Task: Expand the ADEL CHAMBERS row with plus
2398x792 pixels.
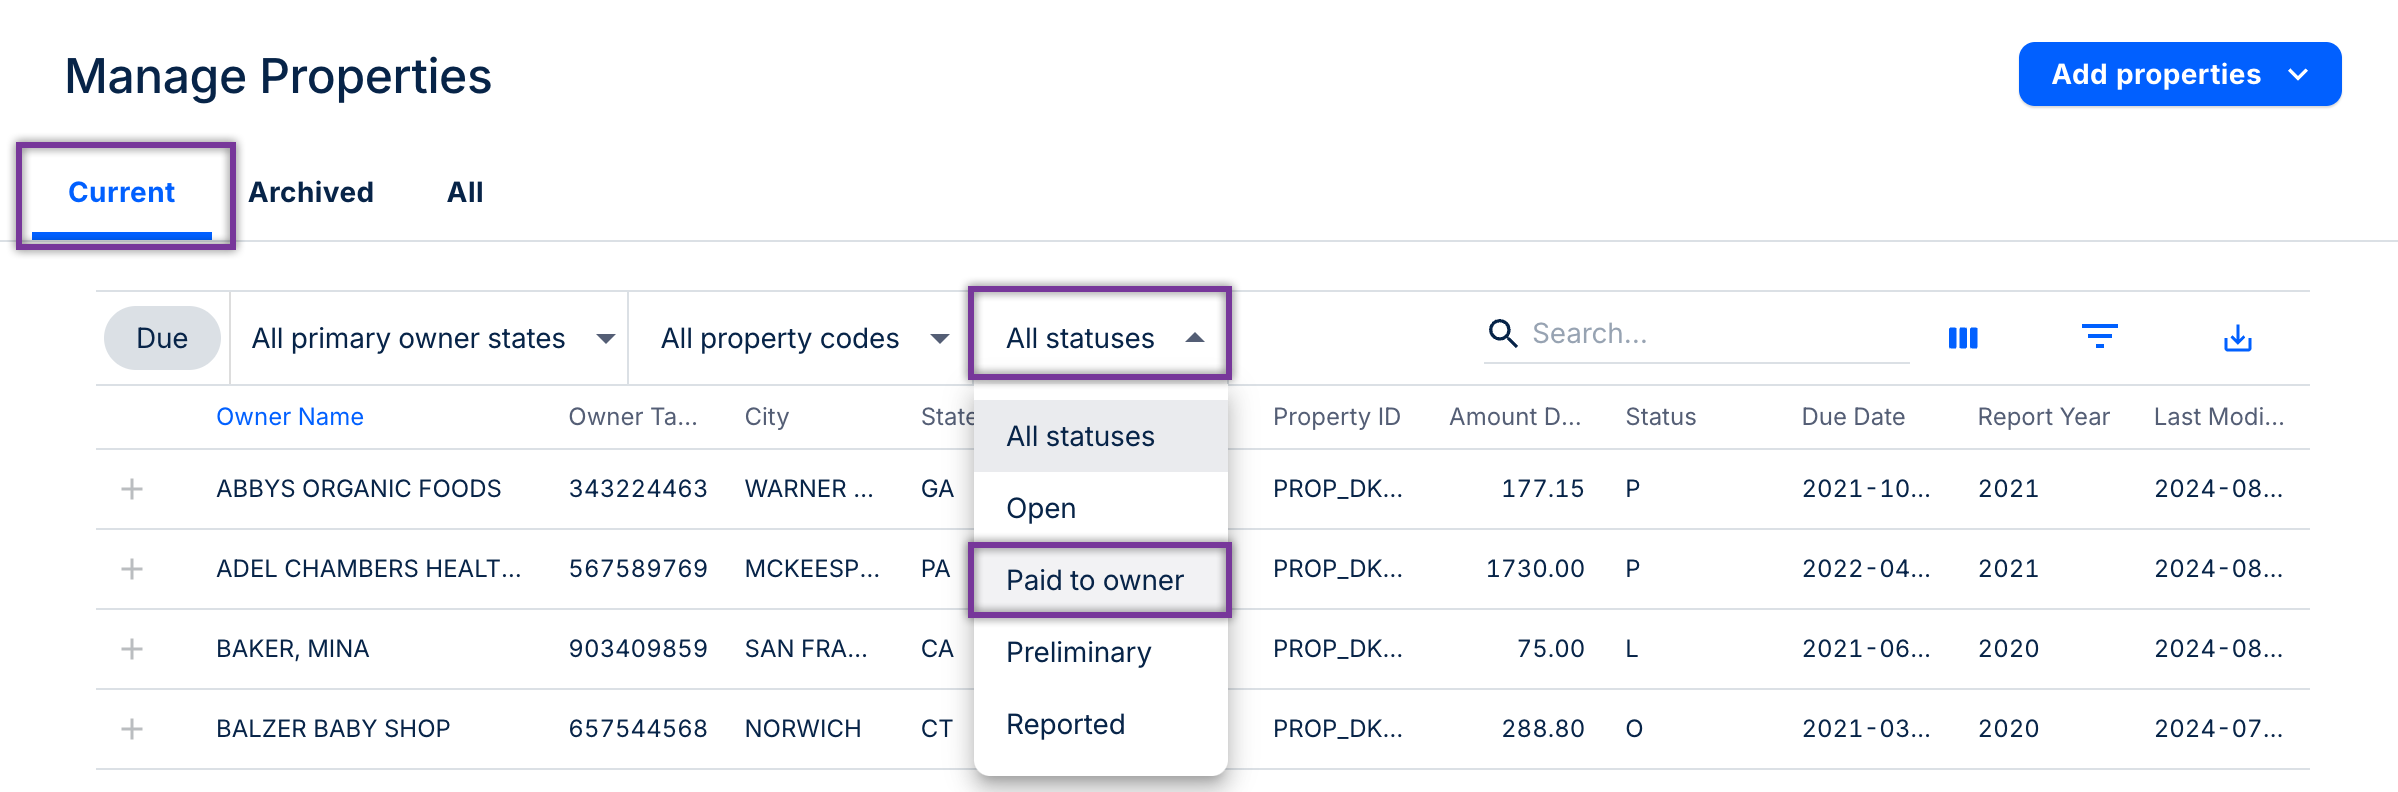Action: [x=132, y=569]
